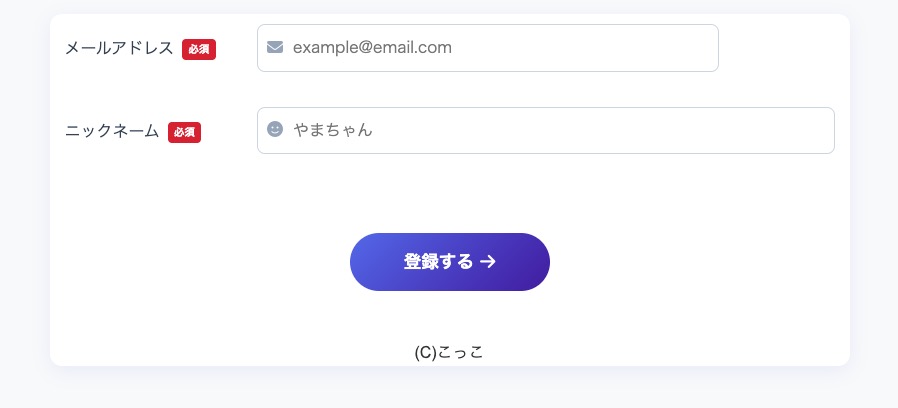The width and height of the screenshot is (898, 408).
Task: Focus the ニックネーム input field
Action: 560,130
